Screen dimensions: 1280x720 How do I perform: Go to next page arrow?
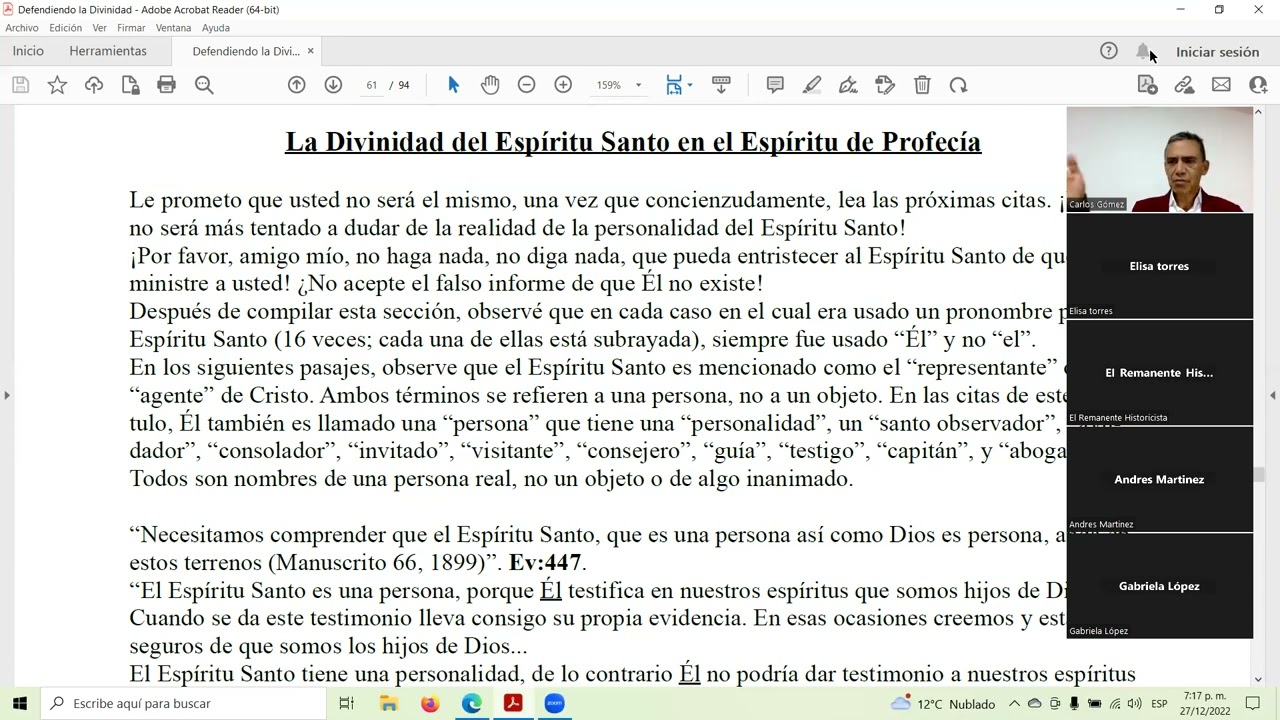[x=333, y=85]
